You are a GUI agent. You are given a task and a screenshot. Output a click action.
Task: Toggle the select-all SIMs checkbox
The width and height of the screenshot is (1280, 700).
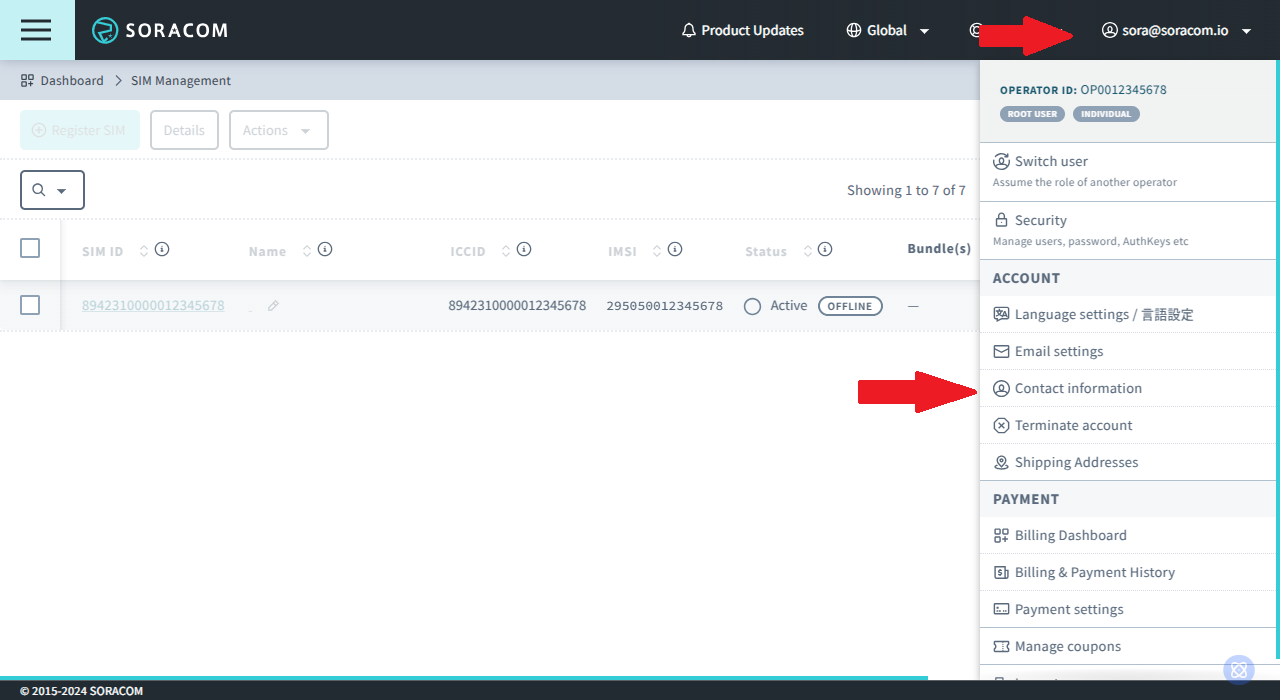point(30,248)
